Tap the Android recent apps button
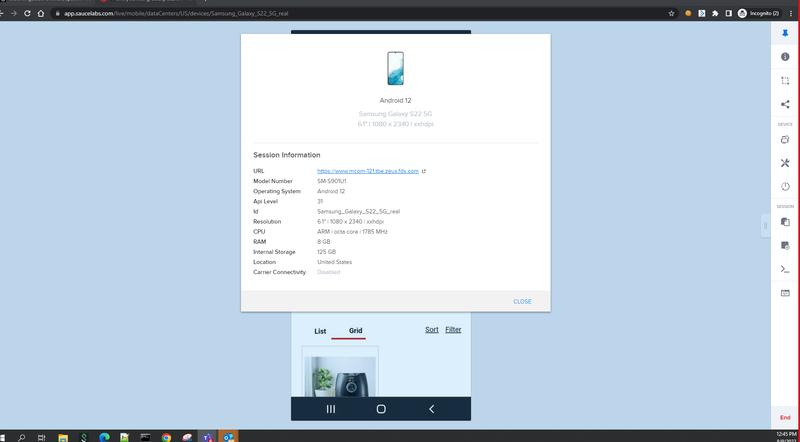This screenshot has width=800, height=442. 331,409
